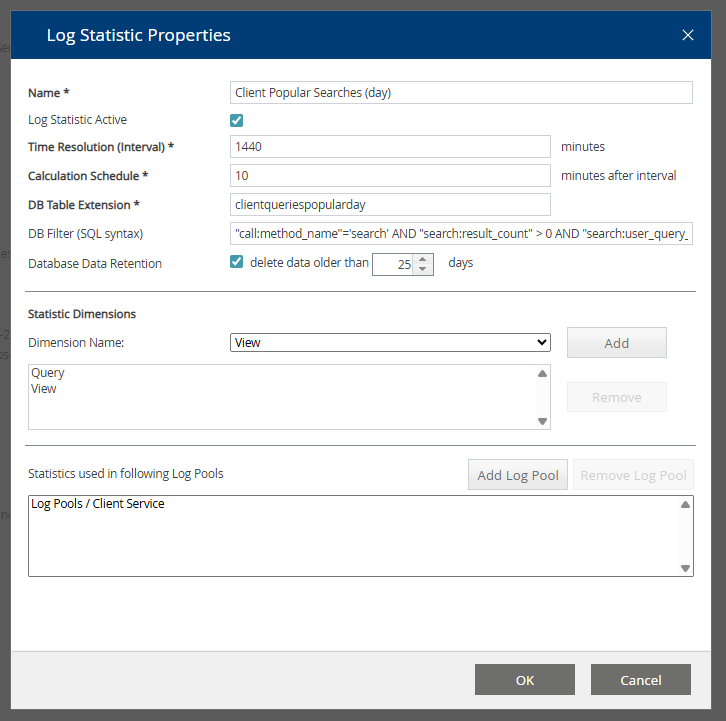The width and height of the screenshot is (726, 721).
Task: Toggle Log Statistic Active checkbox
Action: click(237, 120)
